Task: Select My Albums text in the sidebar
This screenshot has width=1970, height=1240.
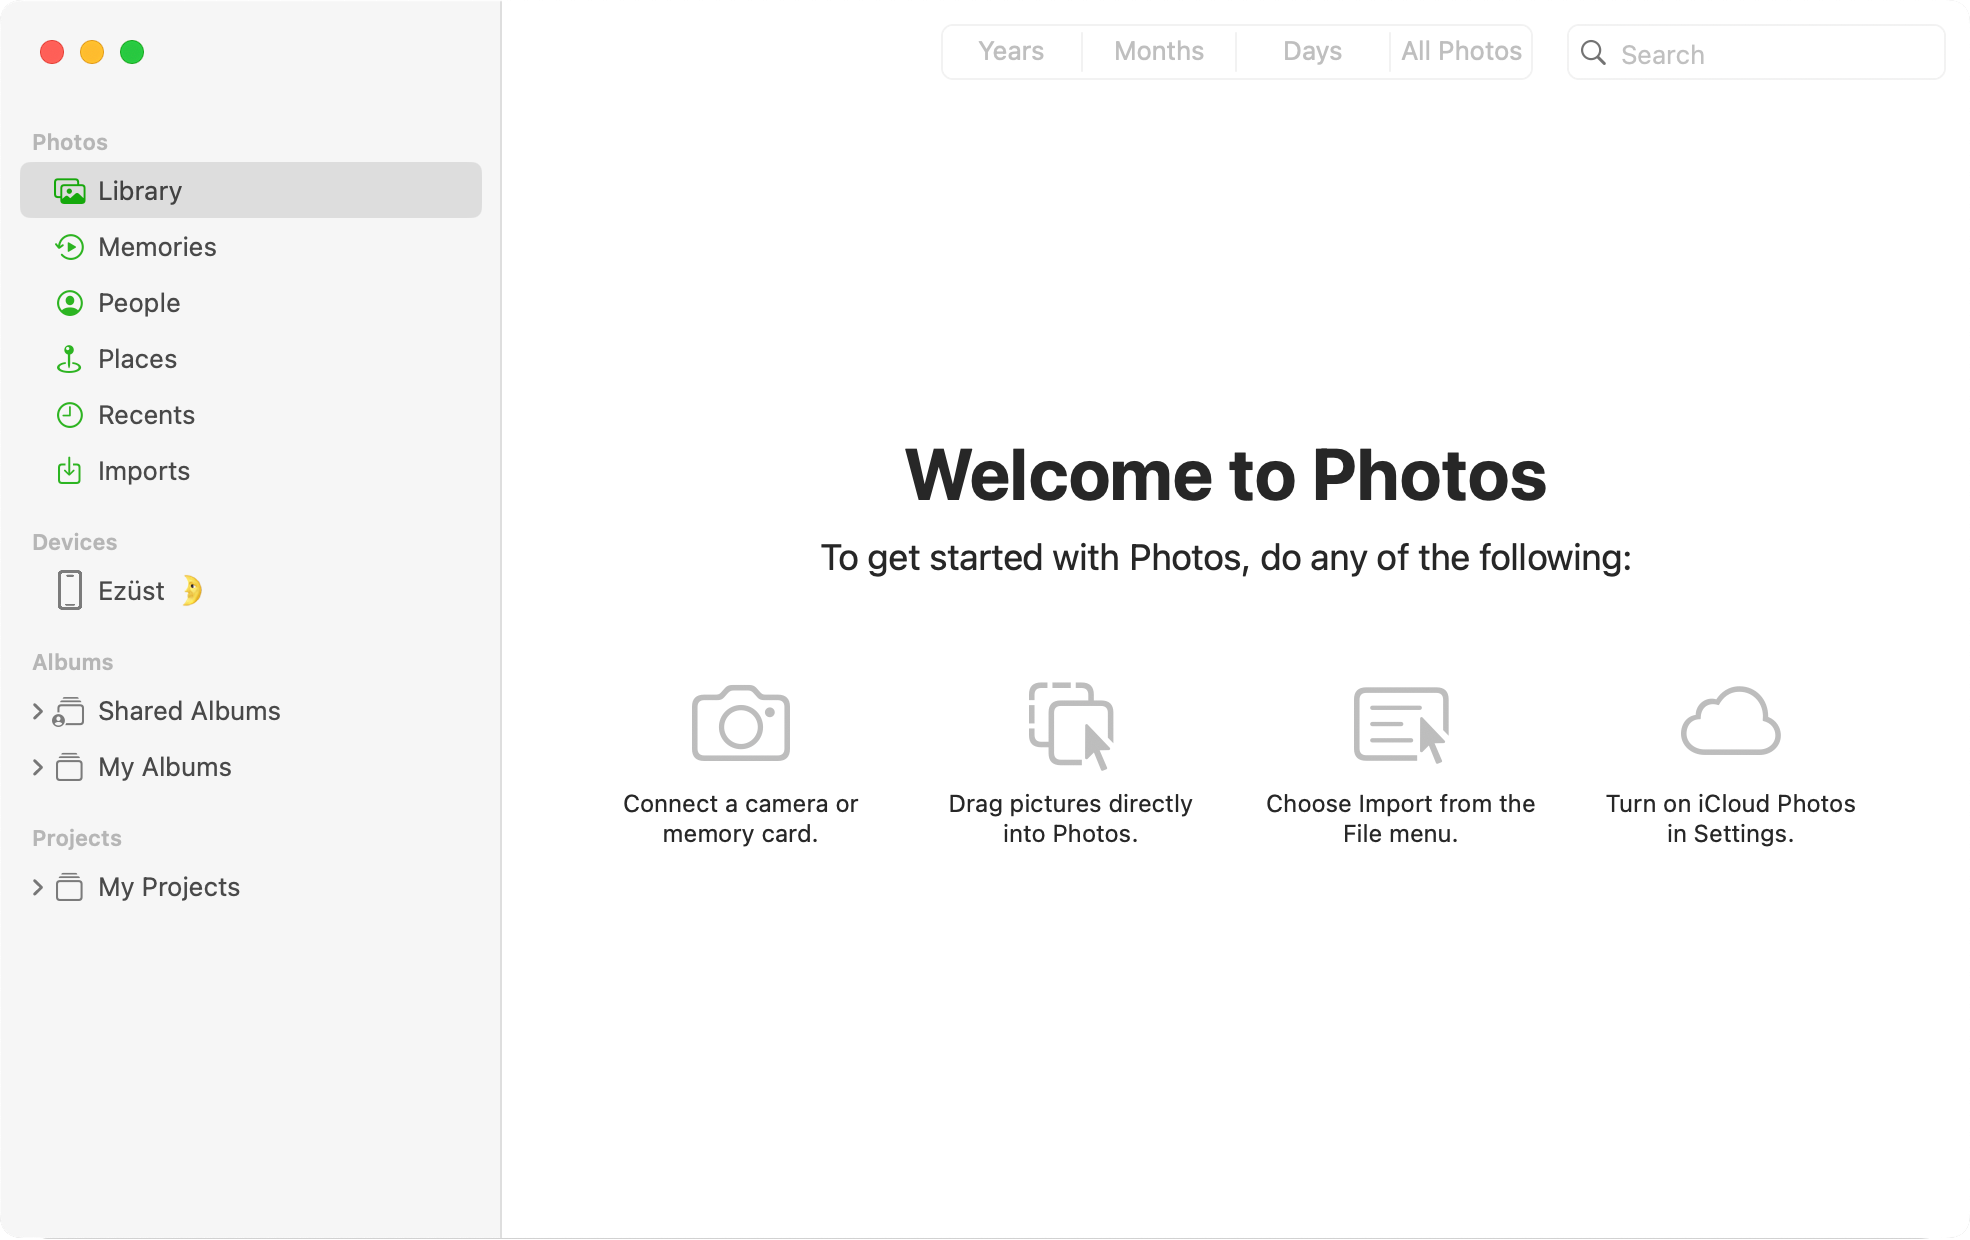Action: click(x=165, y=767)
